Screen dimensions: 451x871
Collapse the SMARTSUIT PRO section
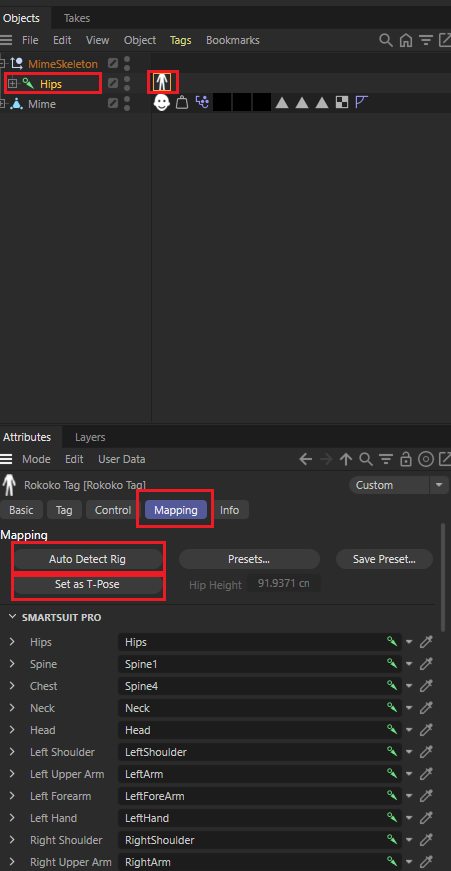(x=12, y=617)
